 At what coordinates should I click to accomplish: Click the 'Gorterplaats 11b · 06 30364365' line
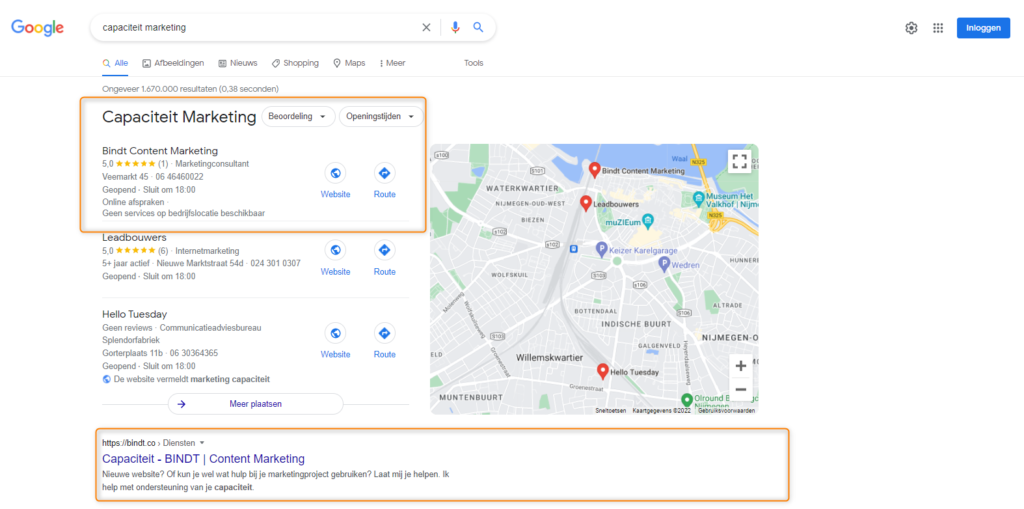(x=160, y=353)
